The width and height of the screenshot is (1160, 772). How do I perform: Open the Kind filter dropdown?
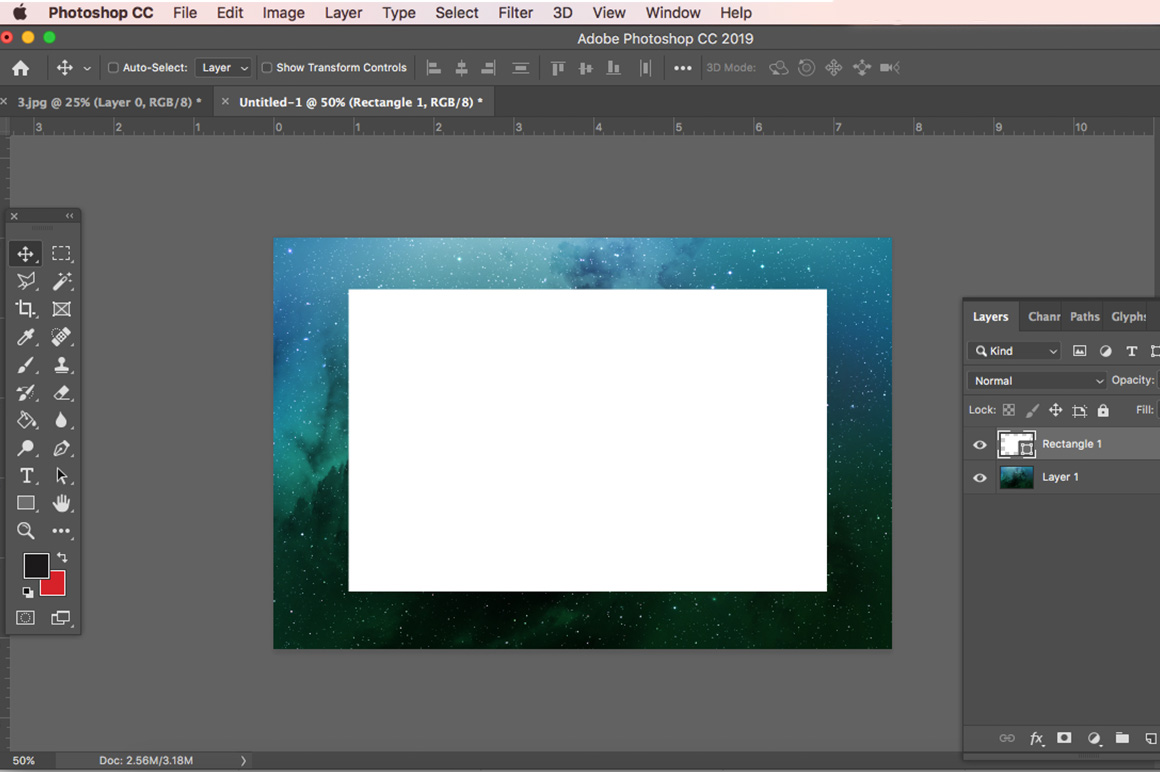(x=1014, y=351)
